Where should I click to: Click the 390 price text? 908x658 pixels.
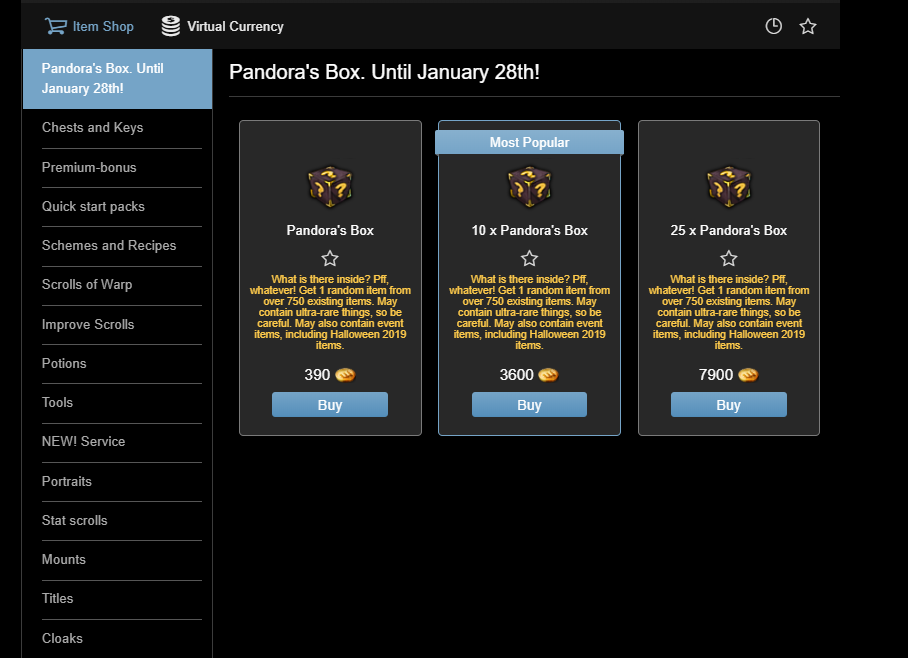(317, 375)
